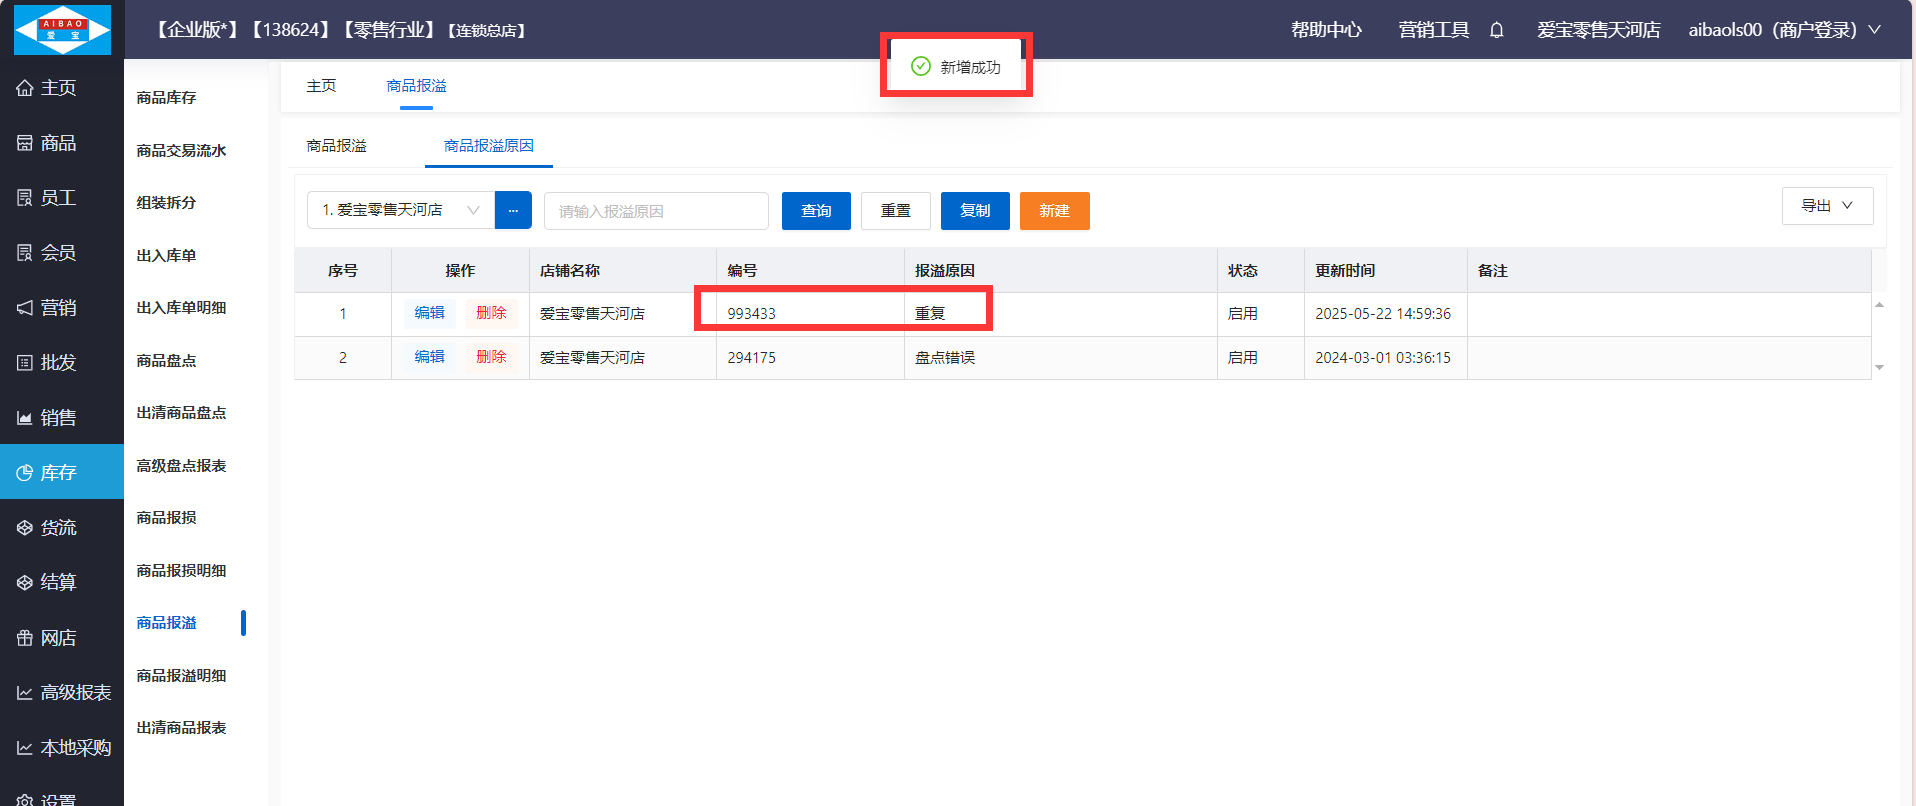The width and height of the screenshot is (1916, 806).
Task: Switch to the 商品报溢 sub-tab
Action: pos(336,146)
